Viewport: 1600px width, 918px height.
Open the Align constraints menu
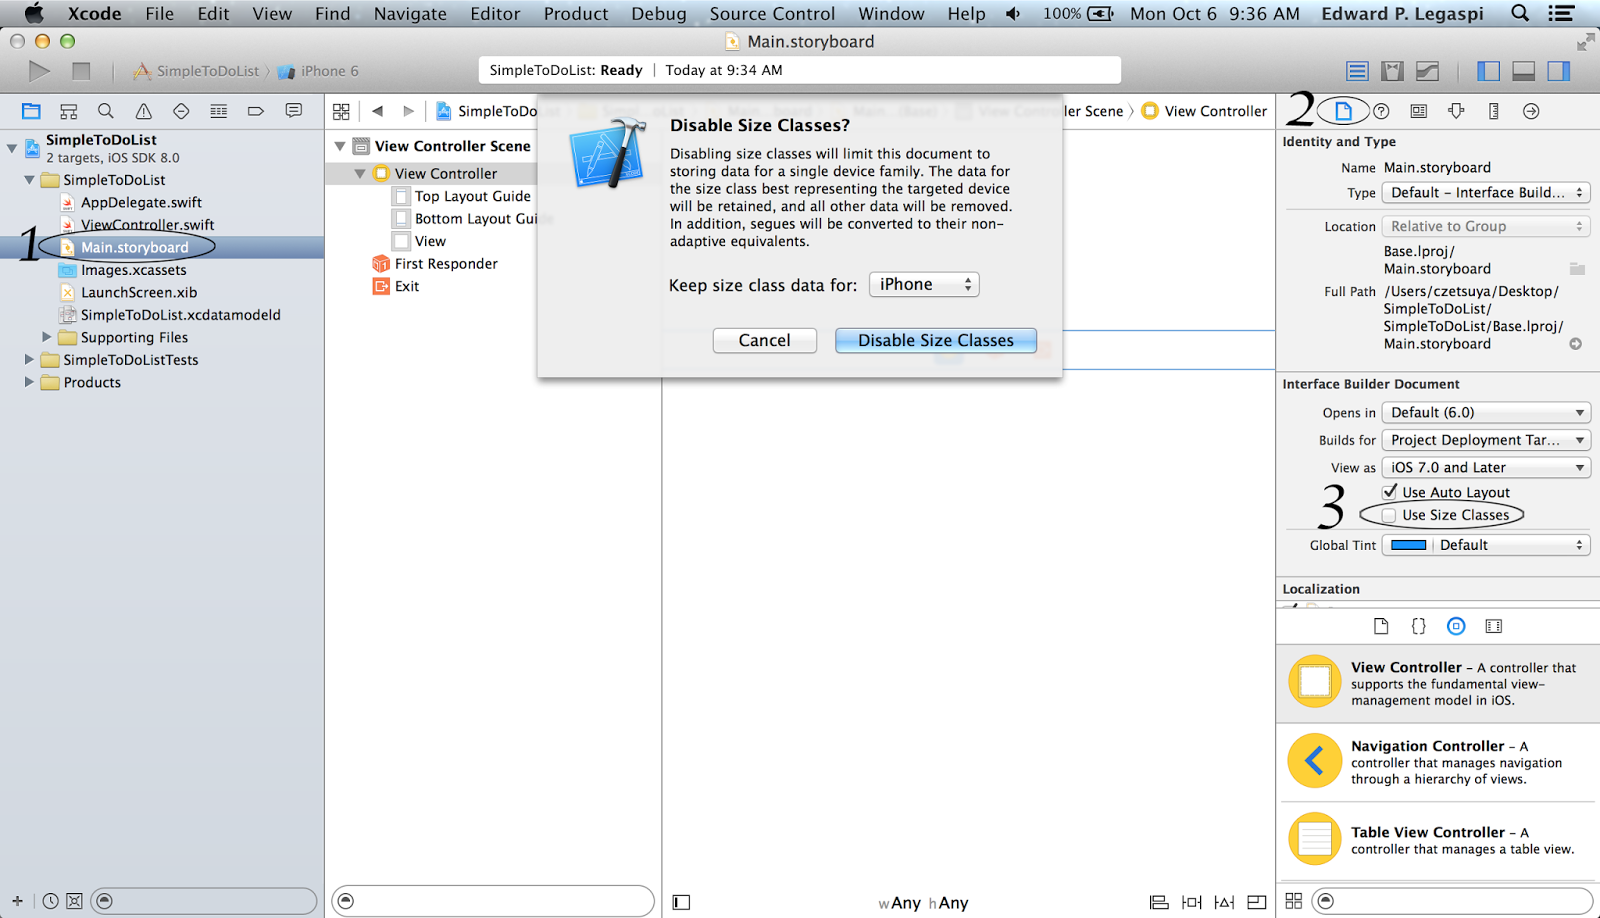point(1159,902)
